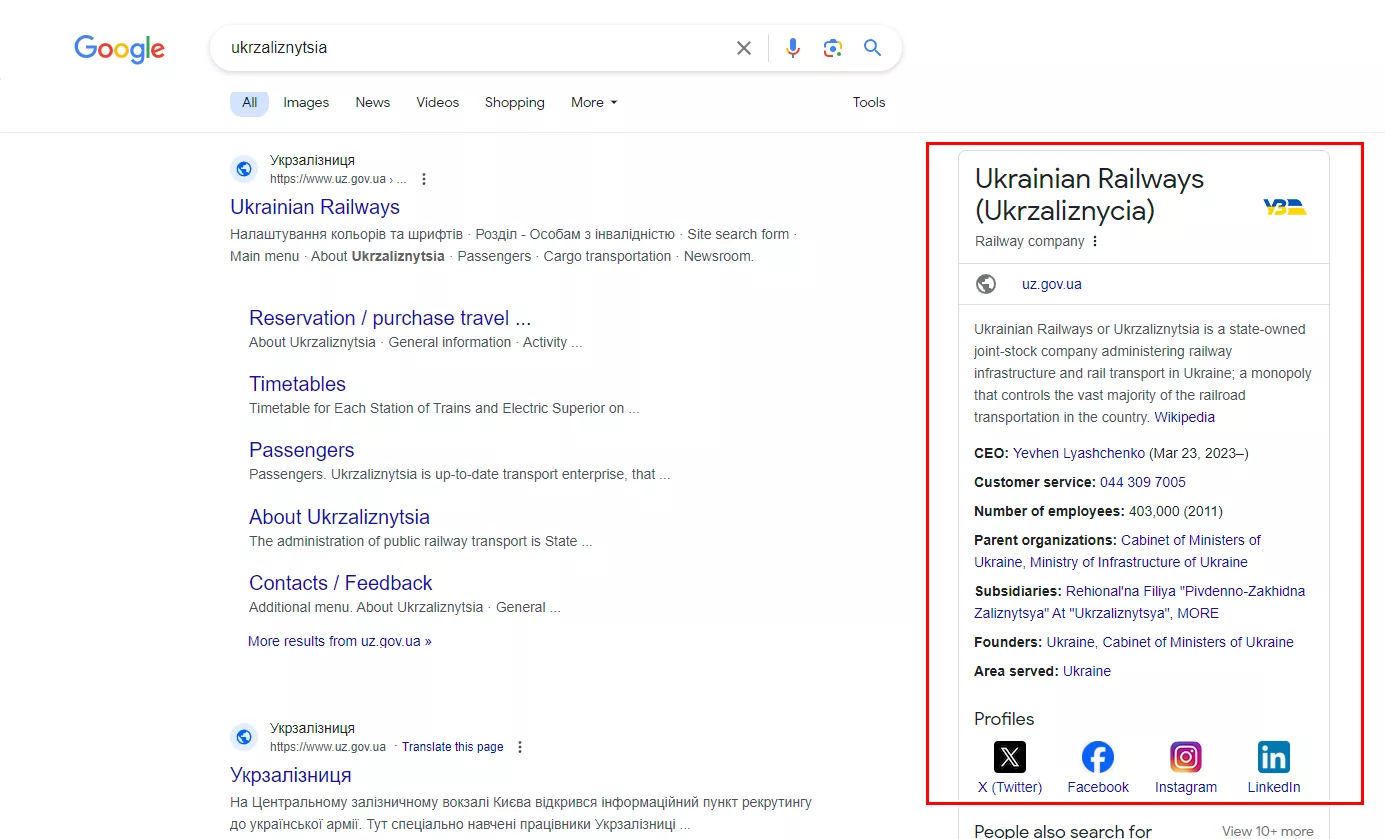Click Translate this page link
Viewport: 1385px width, 839px height.
coord(453,747)
